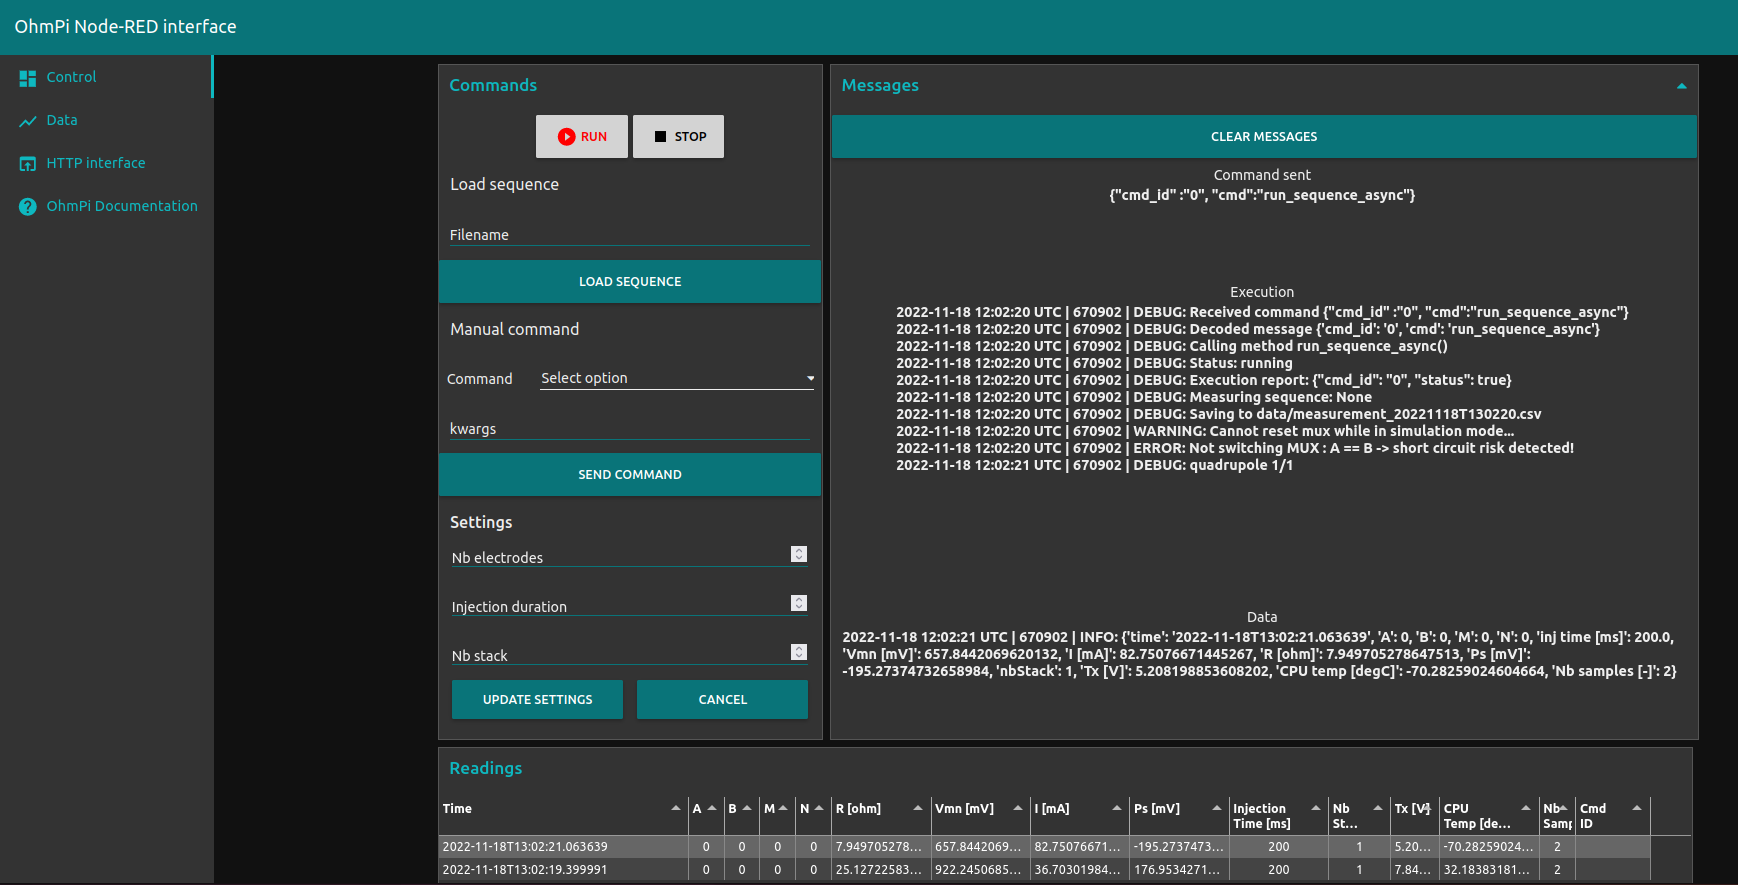1738x885 pixels.
Task: Collapse the Messages panel
Action: pyautogui.click(x=1681, y=86)
